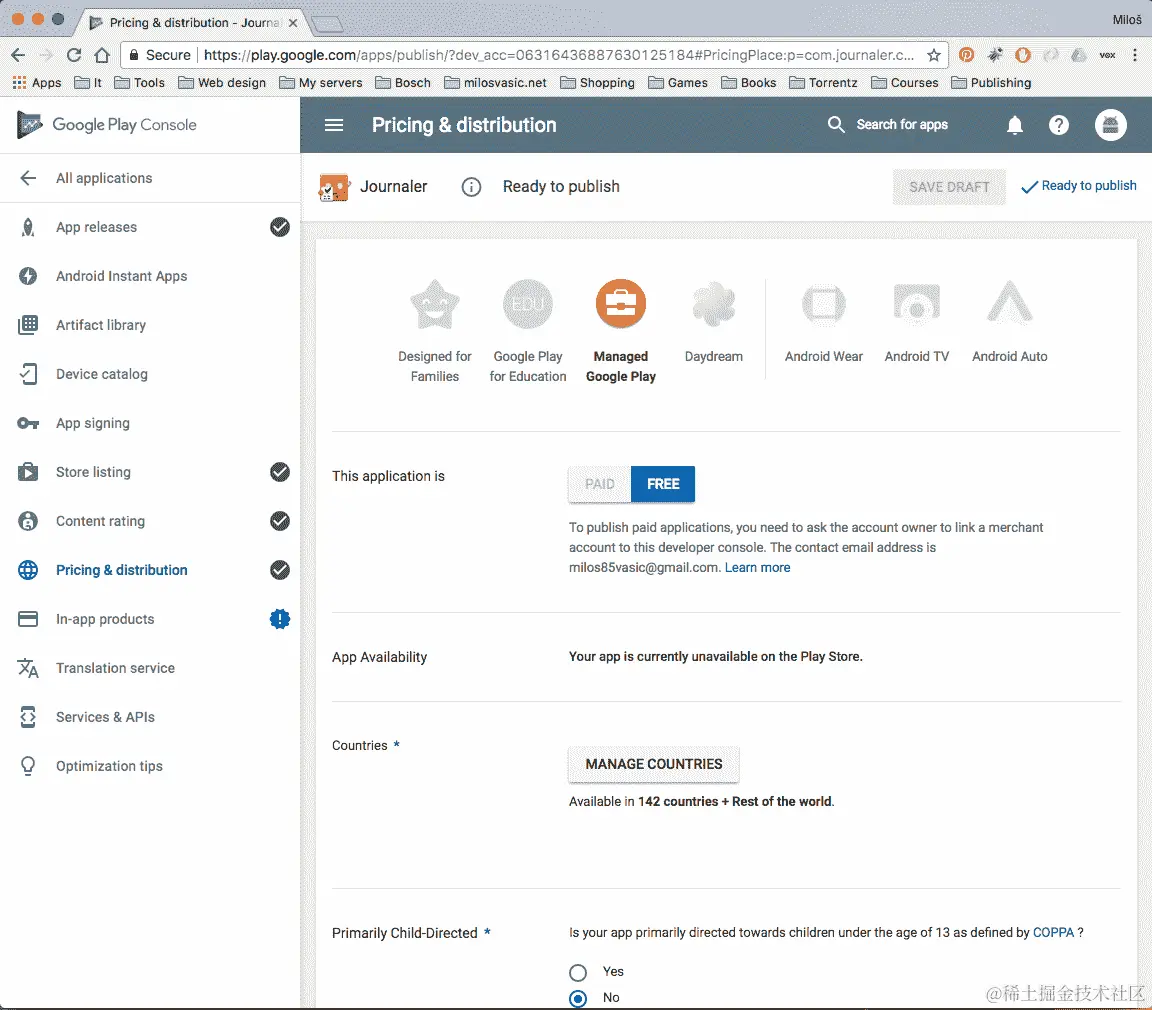
Task: Open Store listing section
Action: pos(93,472)
